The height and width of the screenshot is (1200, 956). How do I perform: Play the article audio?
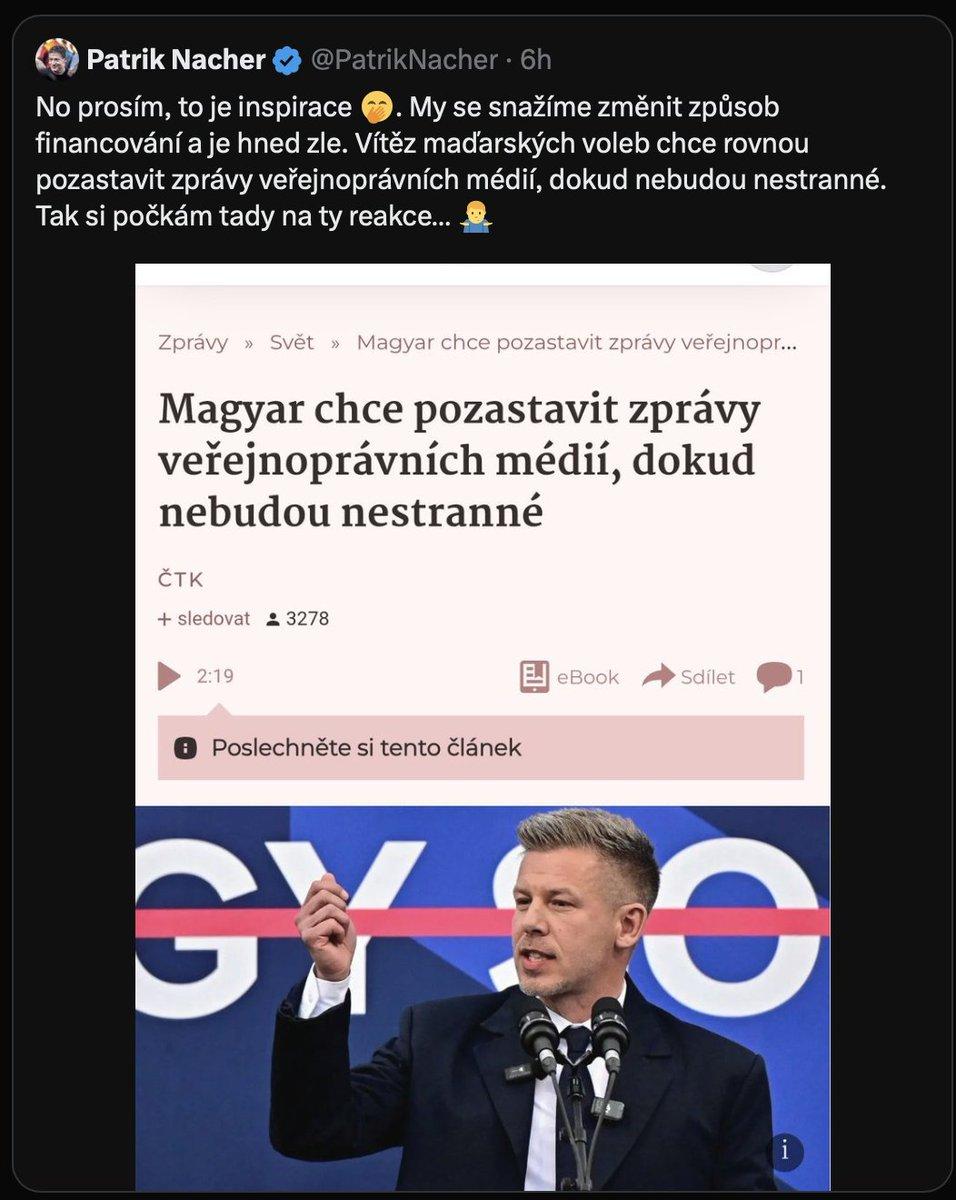[x=169, y=676]
